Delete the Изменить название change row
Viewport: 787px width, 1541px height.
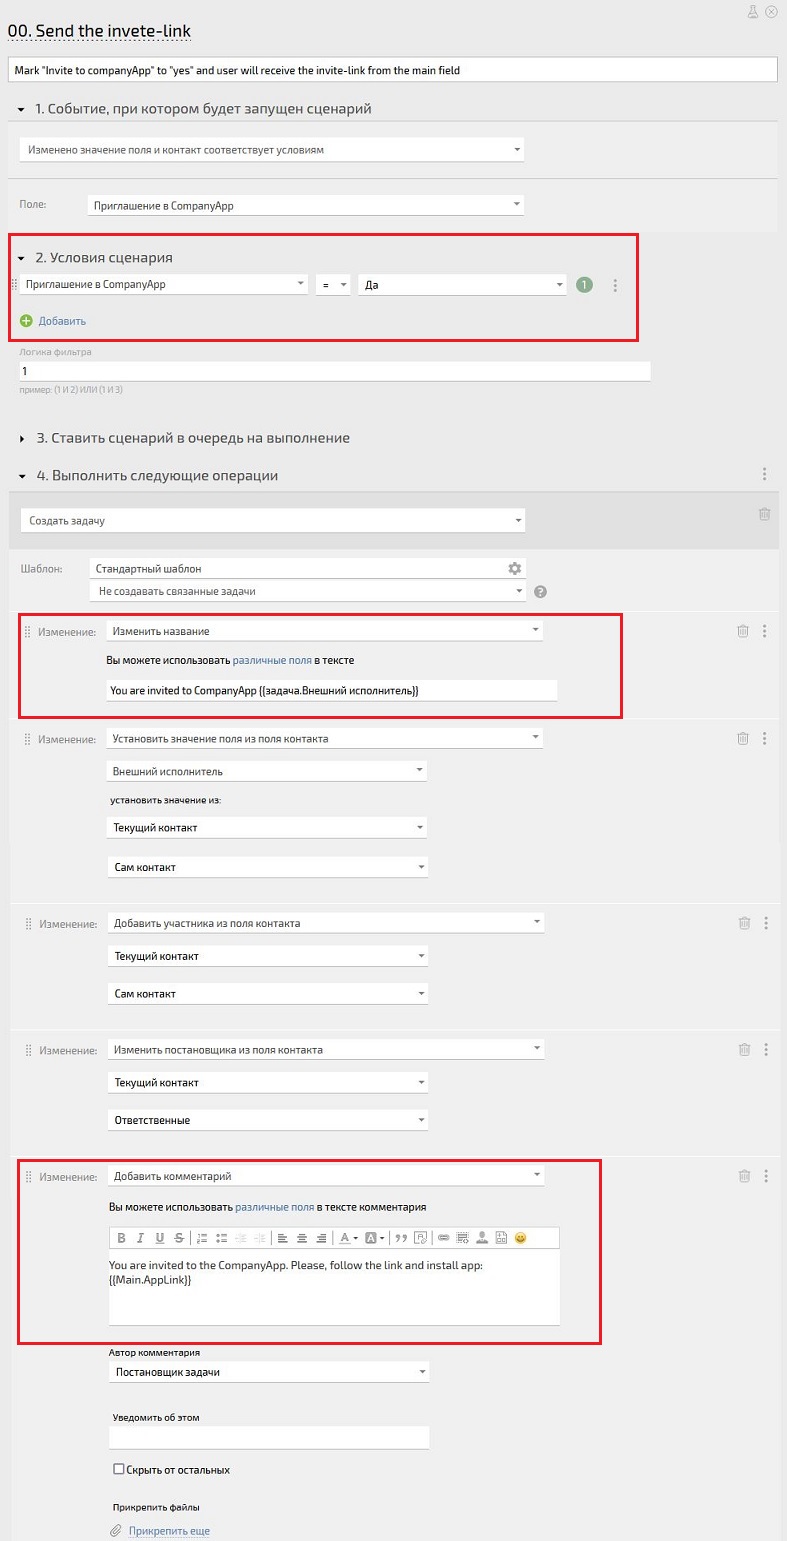pyautogui.click(x=743, y=631)
